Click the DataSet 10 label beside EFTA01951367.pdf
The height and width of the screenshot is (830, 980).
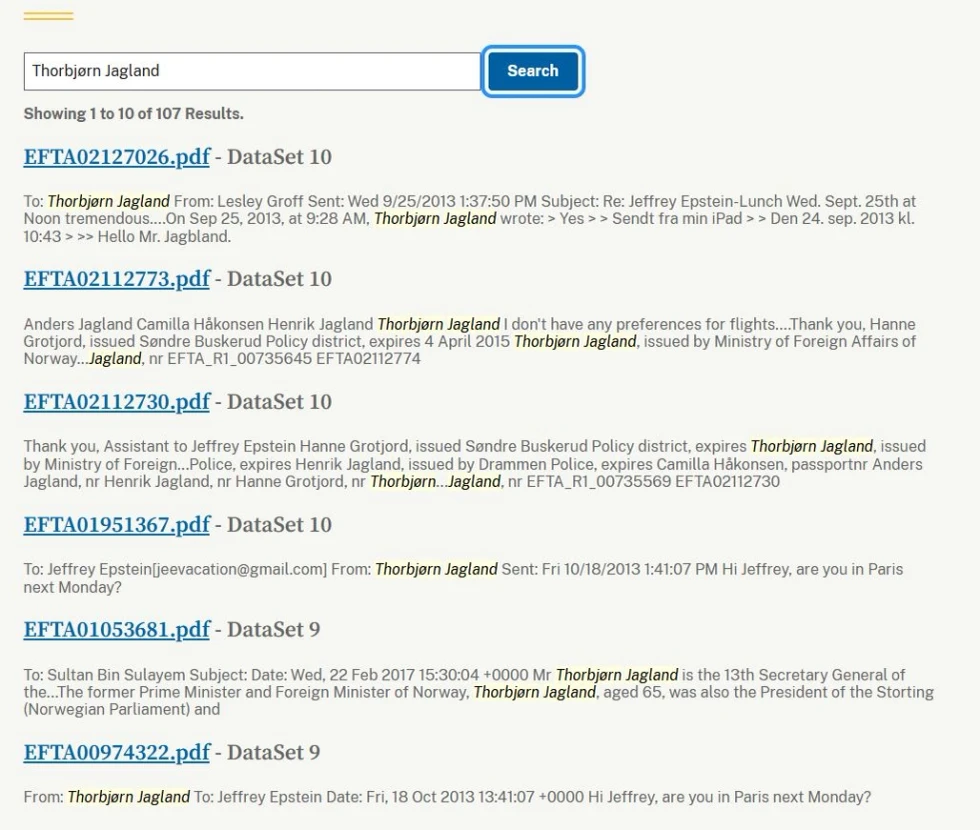coord(279,525)
